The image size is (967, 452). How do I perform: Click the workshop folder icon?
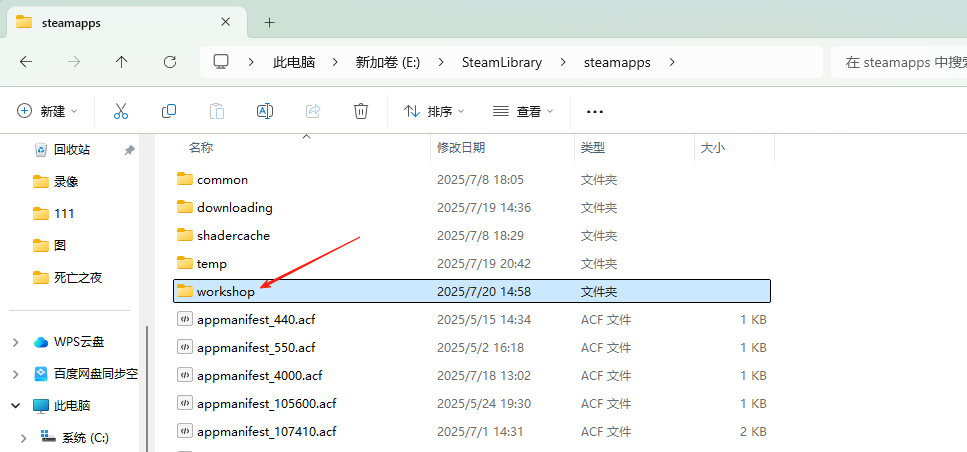click(x=185, y=291)
